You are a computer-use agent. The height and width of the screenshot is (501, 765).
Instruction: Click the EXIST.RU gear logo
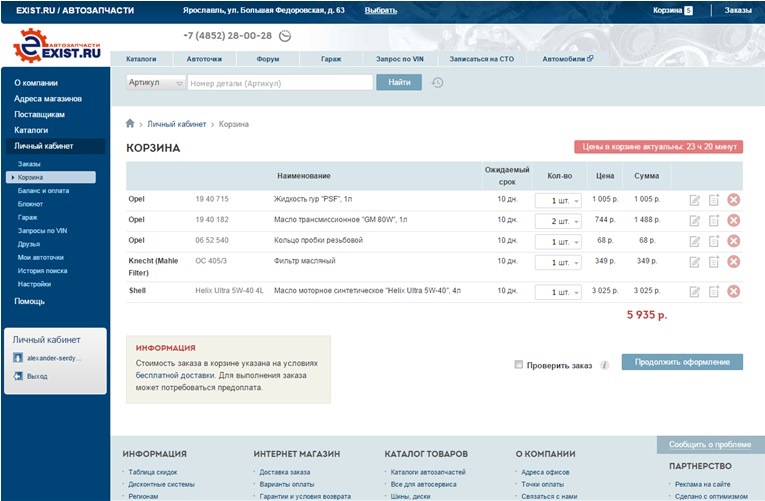[x=57, y=46]
